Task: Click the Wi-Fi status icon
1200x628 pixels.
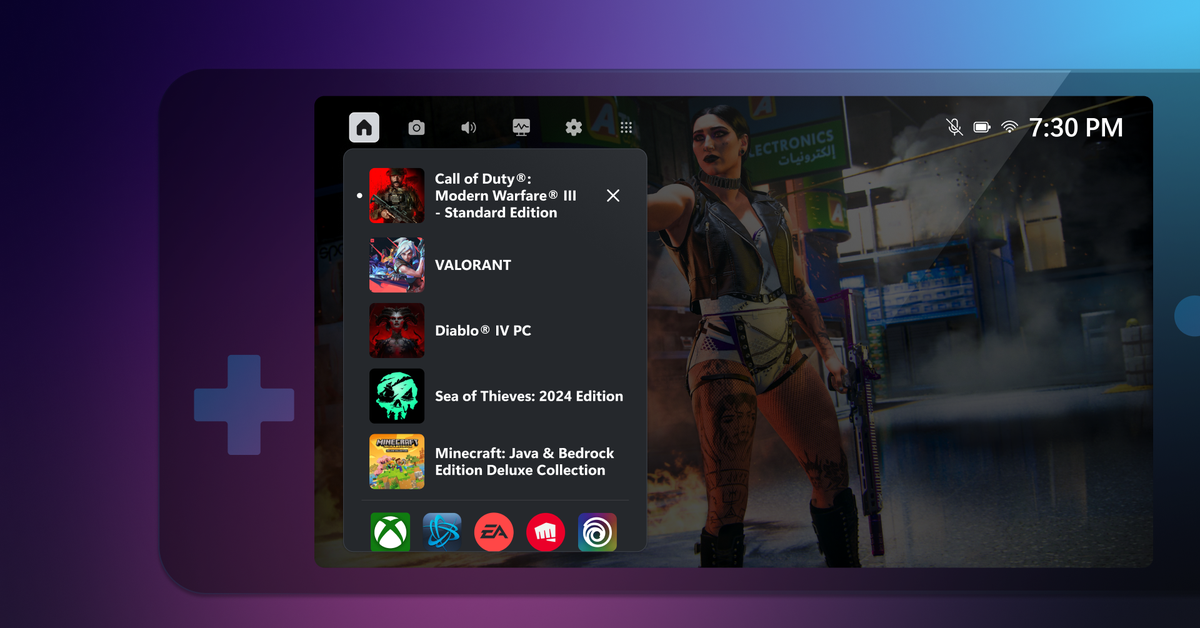Action: click(x=1010, y=127)
